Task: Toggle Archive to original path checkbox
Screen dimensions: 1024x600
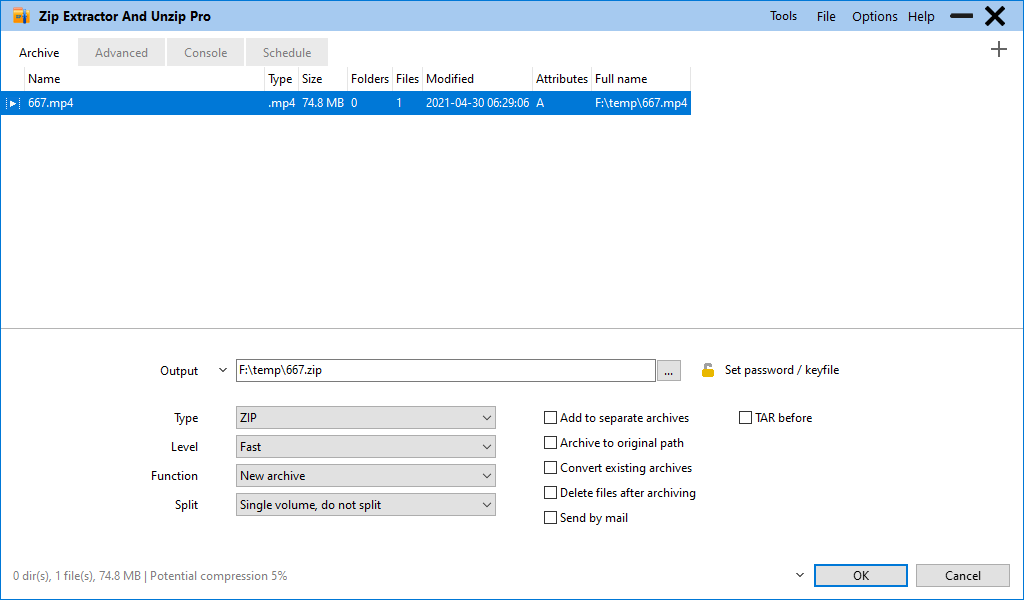Action: (551, 443)
